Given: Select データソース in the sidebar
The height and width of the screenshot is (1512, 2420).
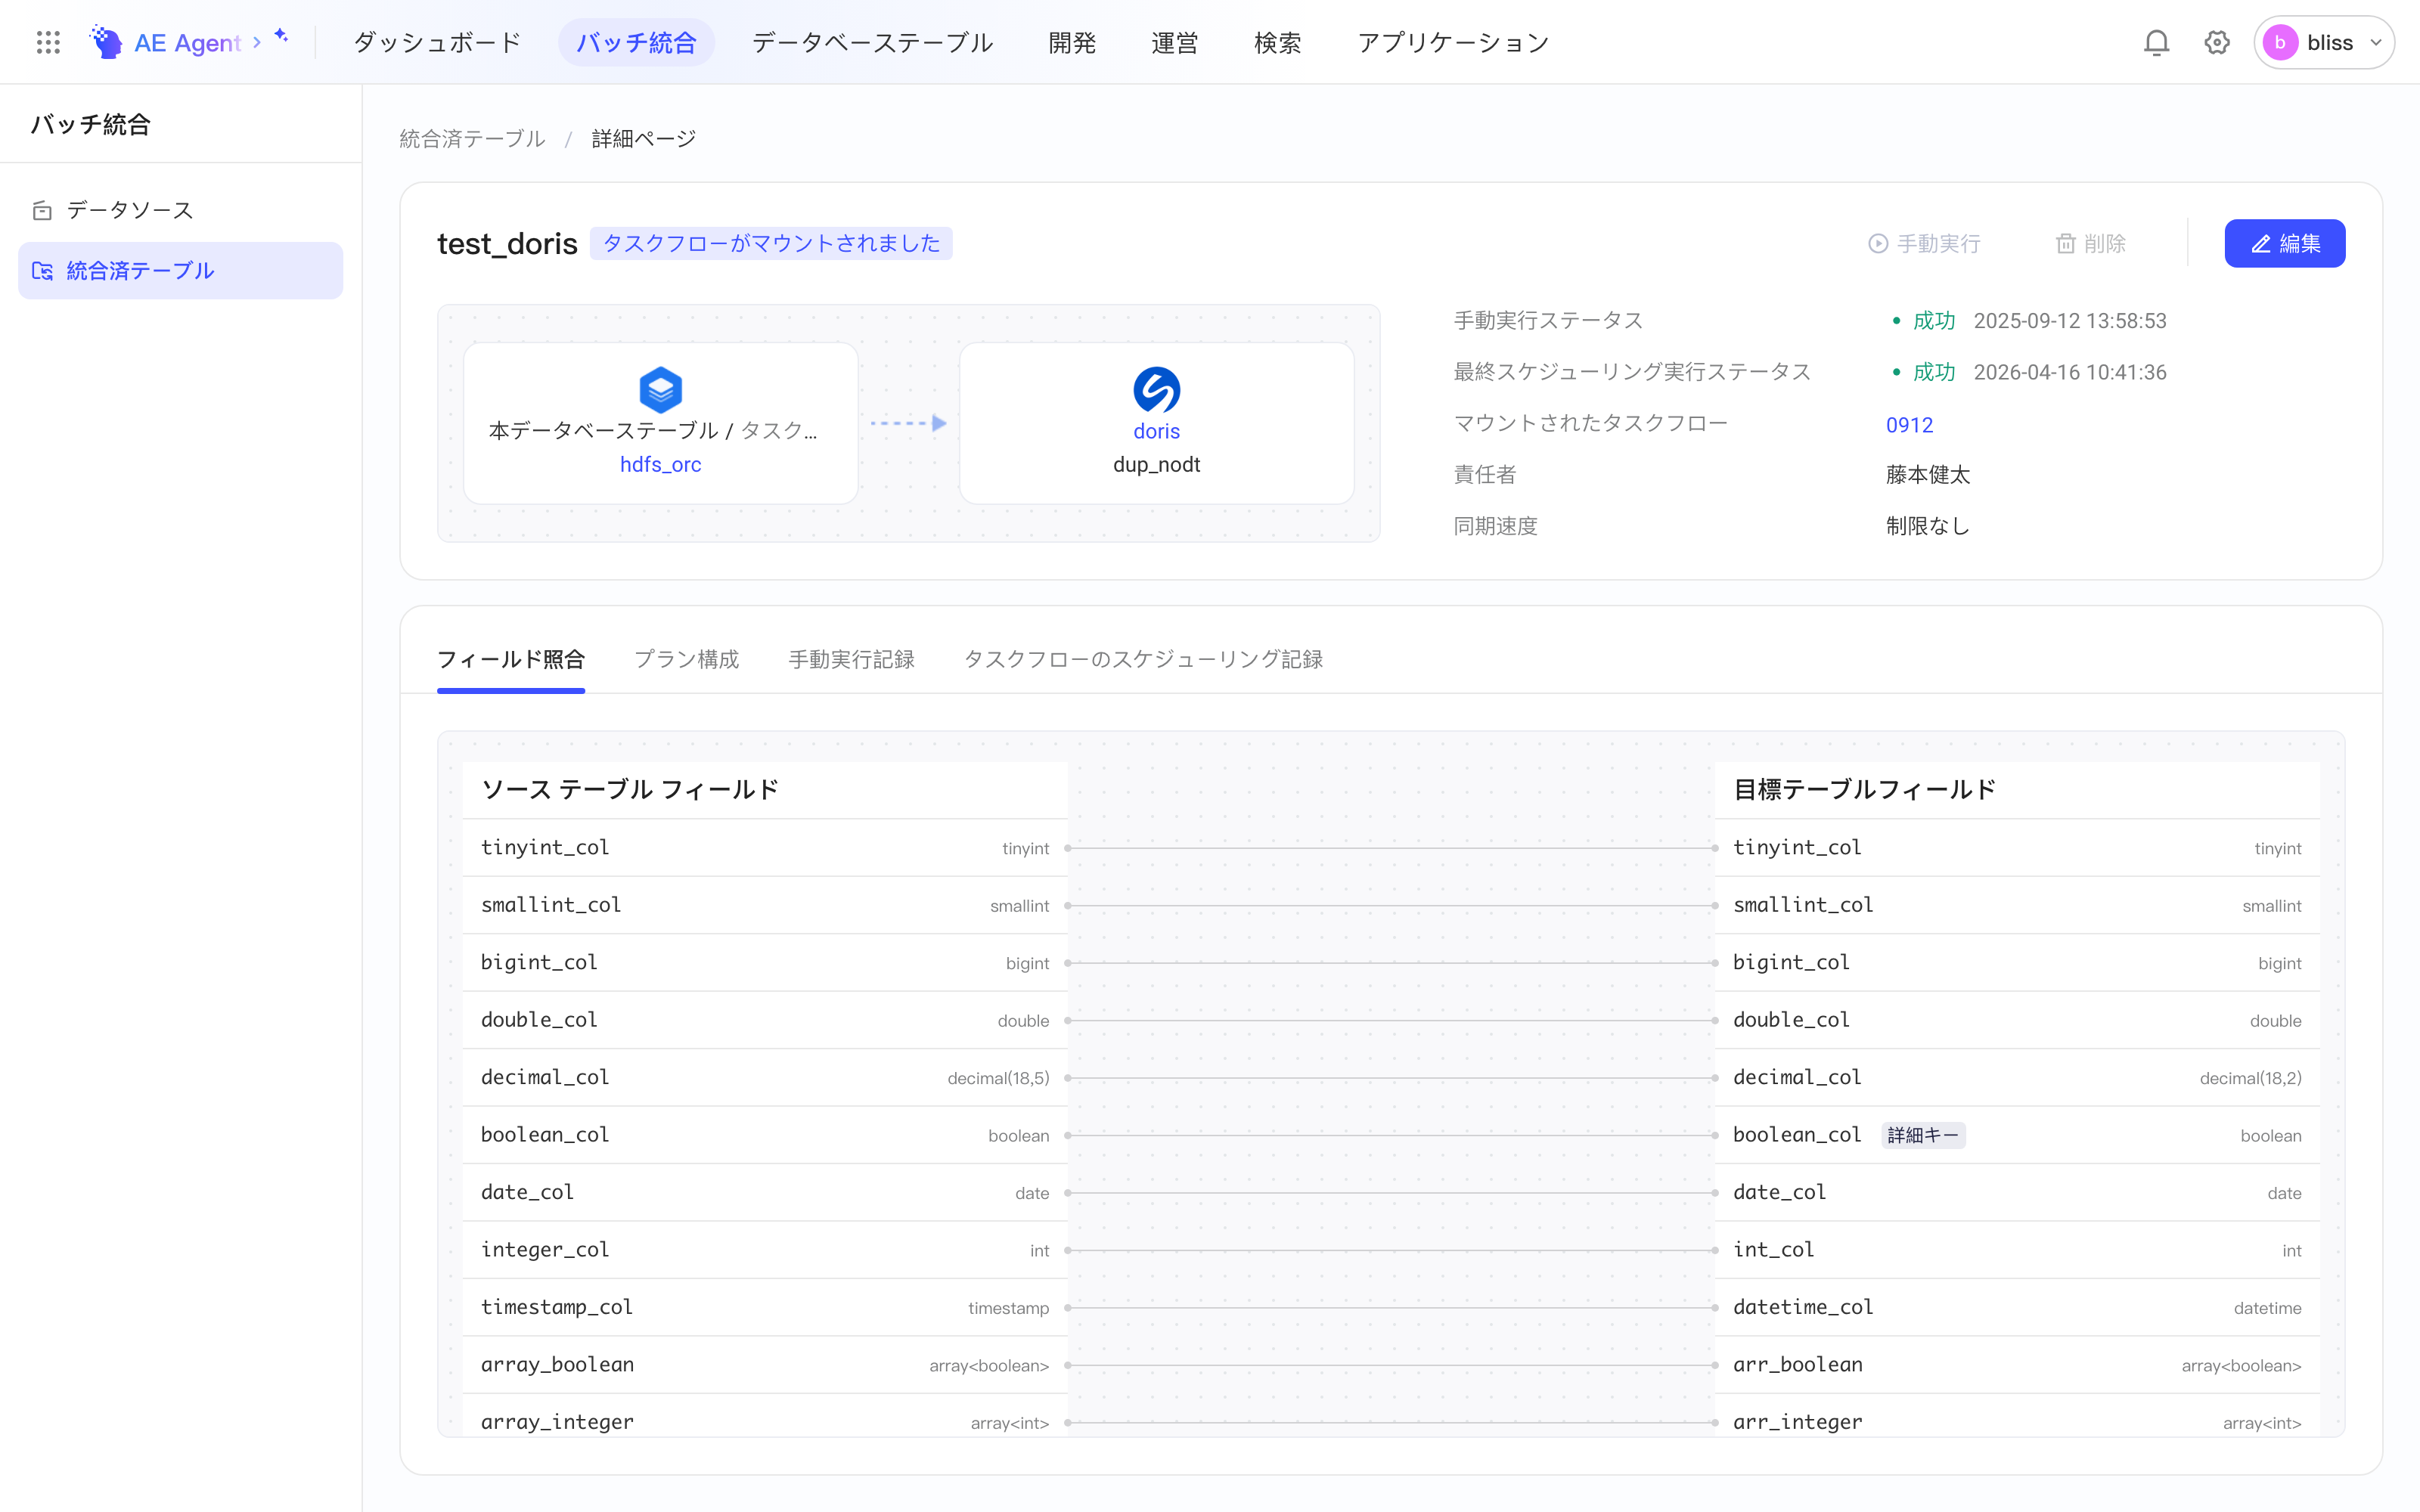Looking at the screenshot, I should [x=181, y=210].
